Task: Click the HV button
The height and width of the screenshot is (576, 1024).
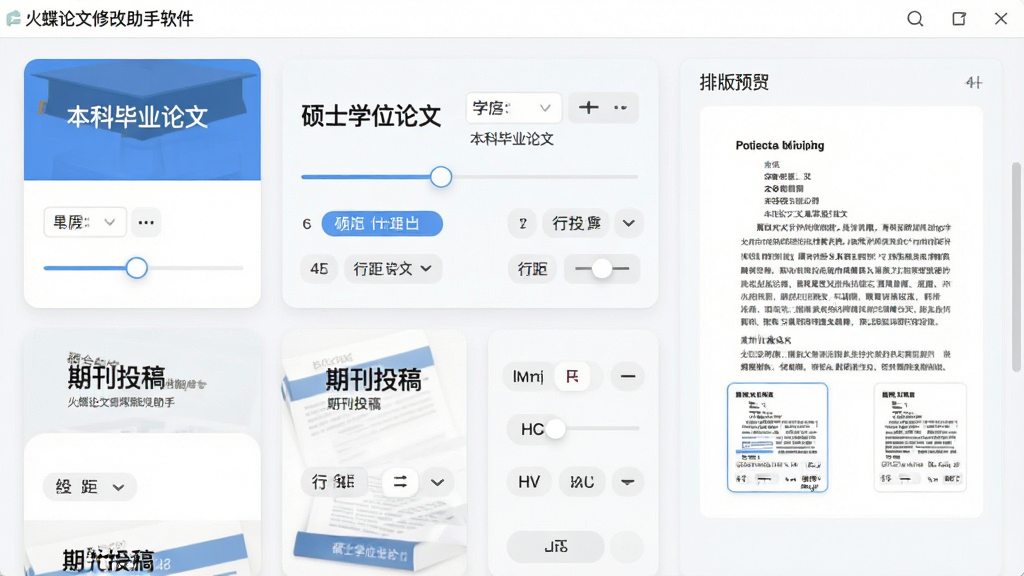Action: point(529,482)
